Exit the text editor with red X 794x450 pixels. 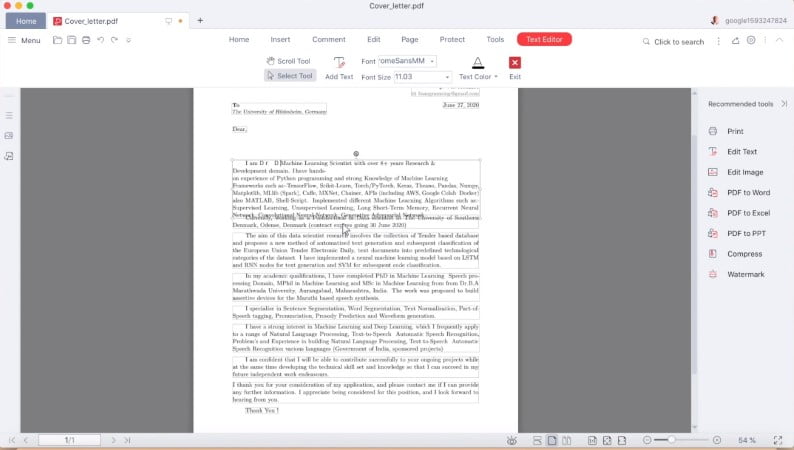[x=515, y=62]
